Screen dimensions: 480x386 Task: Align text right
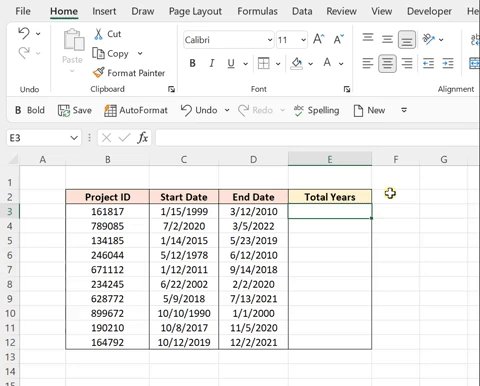(x=407, y=63)
